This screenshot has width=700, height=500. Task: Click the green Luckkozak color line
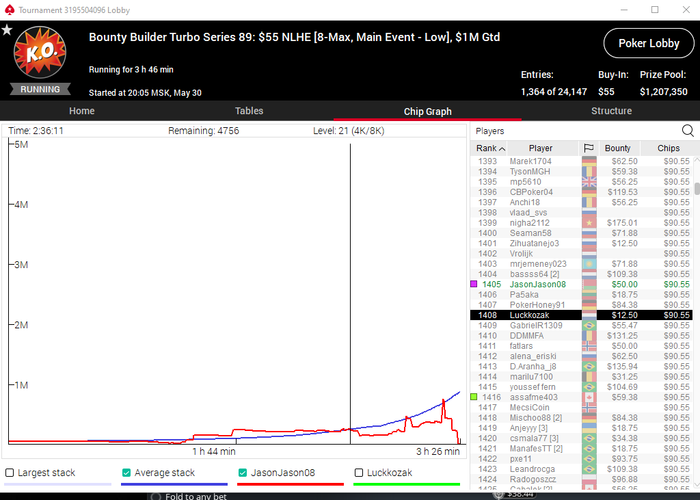point(406,484)
